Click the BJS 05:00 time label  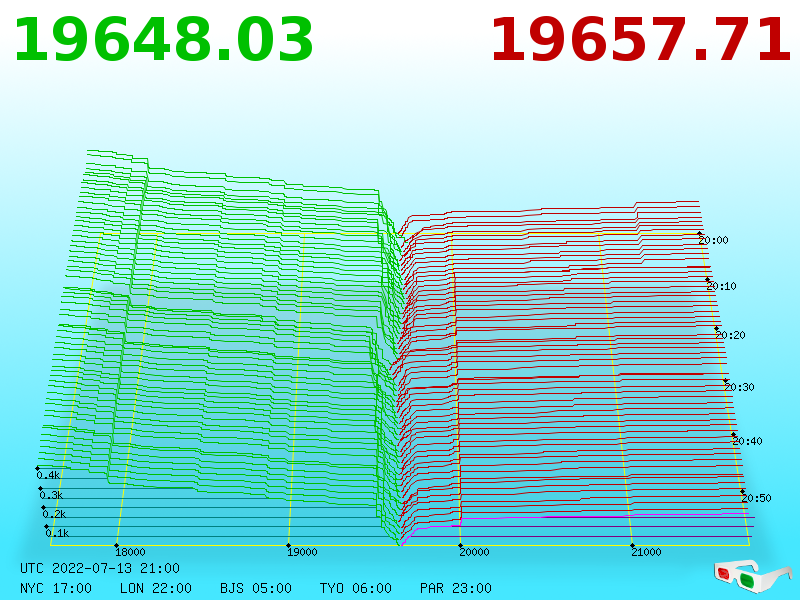256,588
